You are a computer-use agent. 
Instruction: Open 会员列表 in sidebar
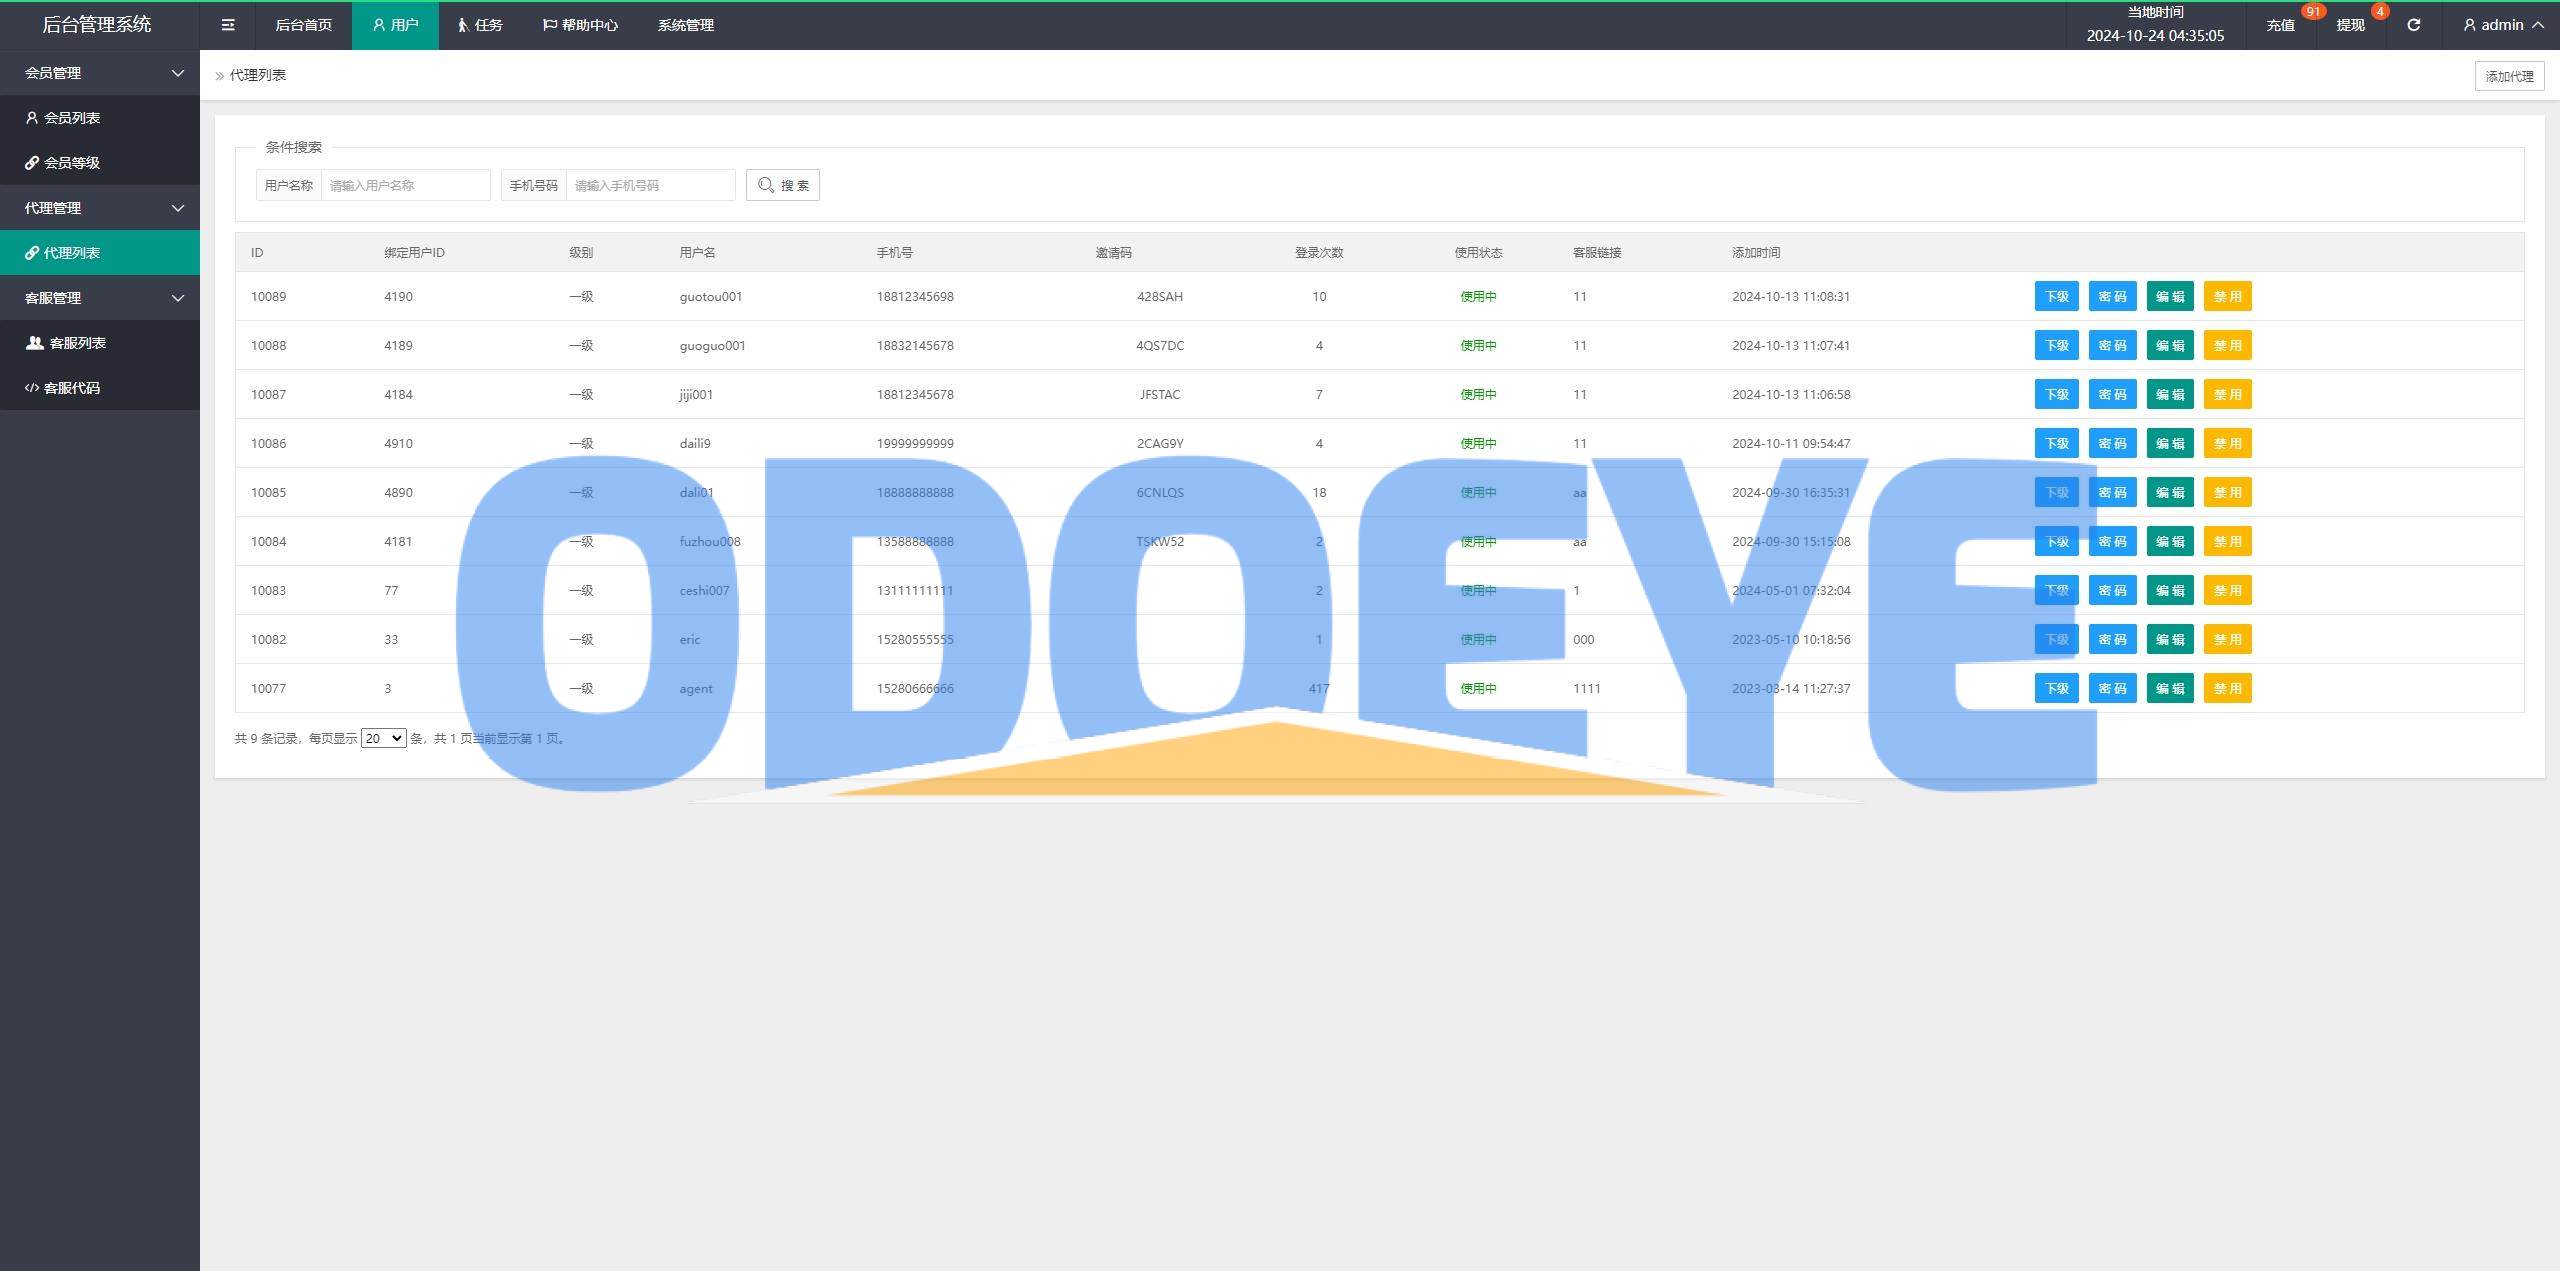(100, 118)
